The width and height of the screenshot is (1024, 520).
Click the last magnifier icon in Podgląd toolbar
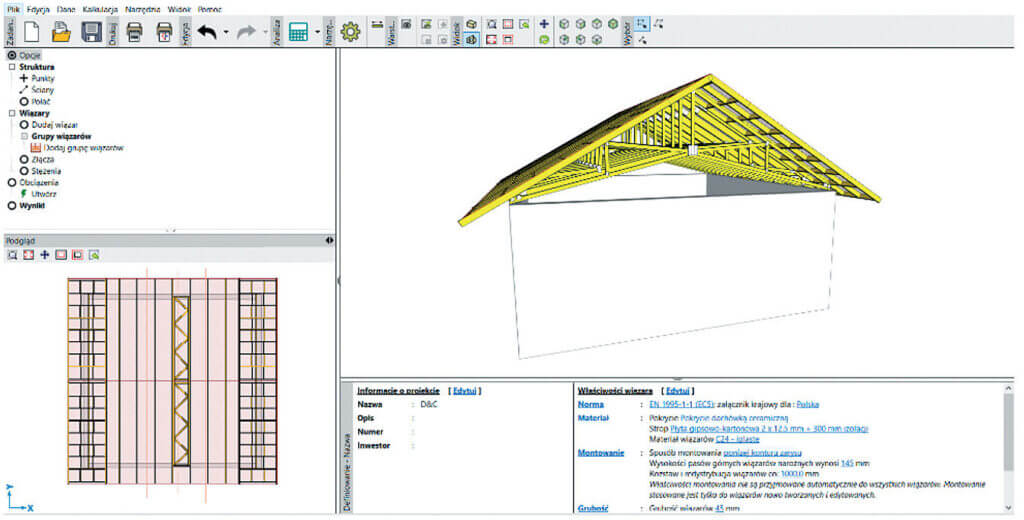point(94,255)
